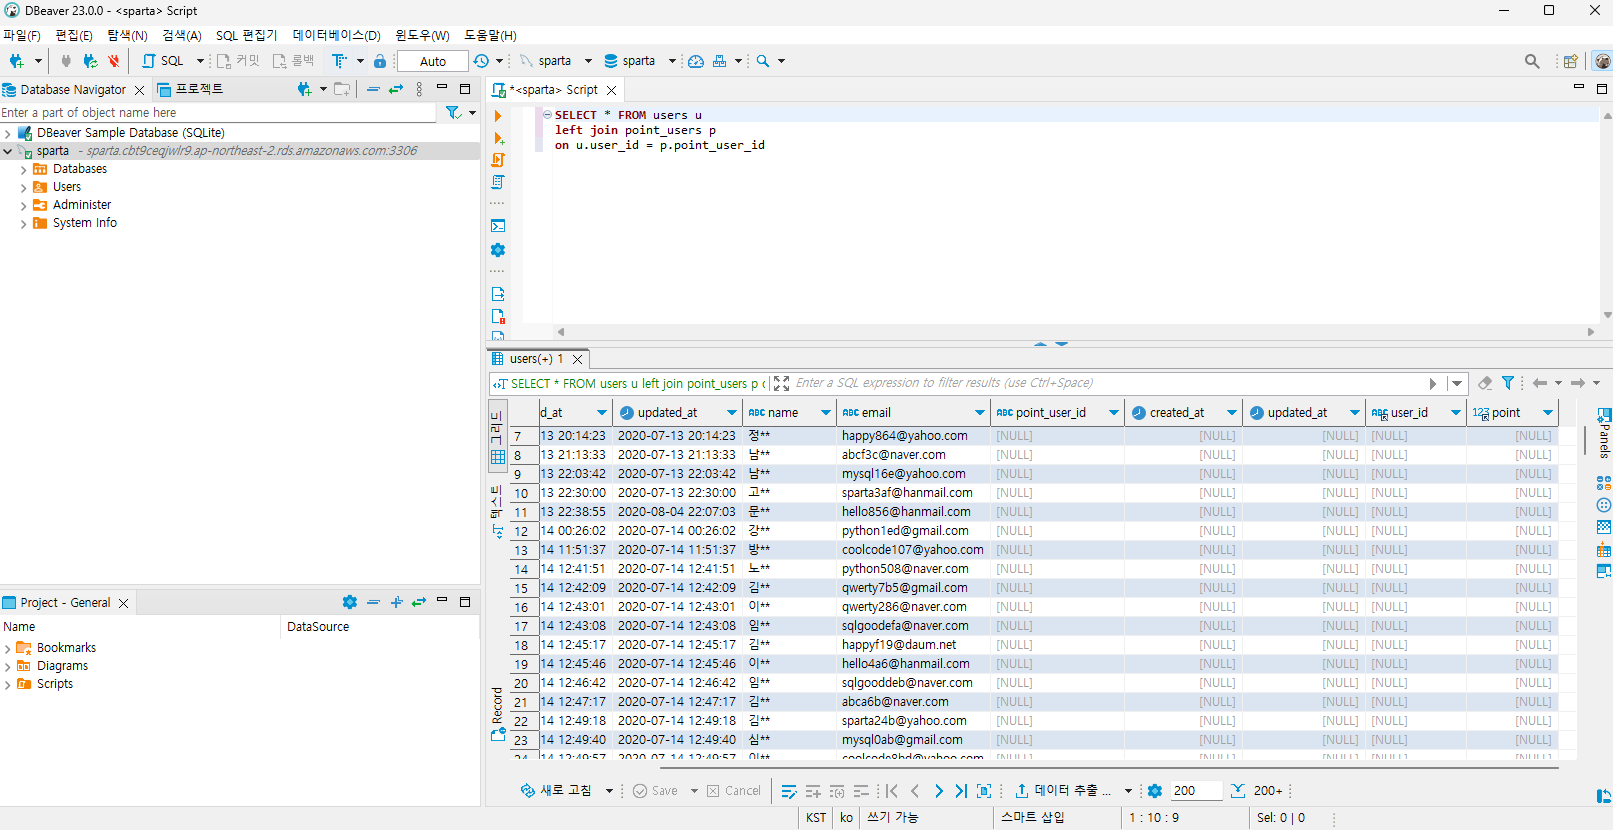1613x830 pixels.
Task: Click the magnifier search icon near sparta selectors
Action: pos(763,61)
